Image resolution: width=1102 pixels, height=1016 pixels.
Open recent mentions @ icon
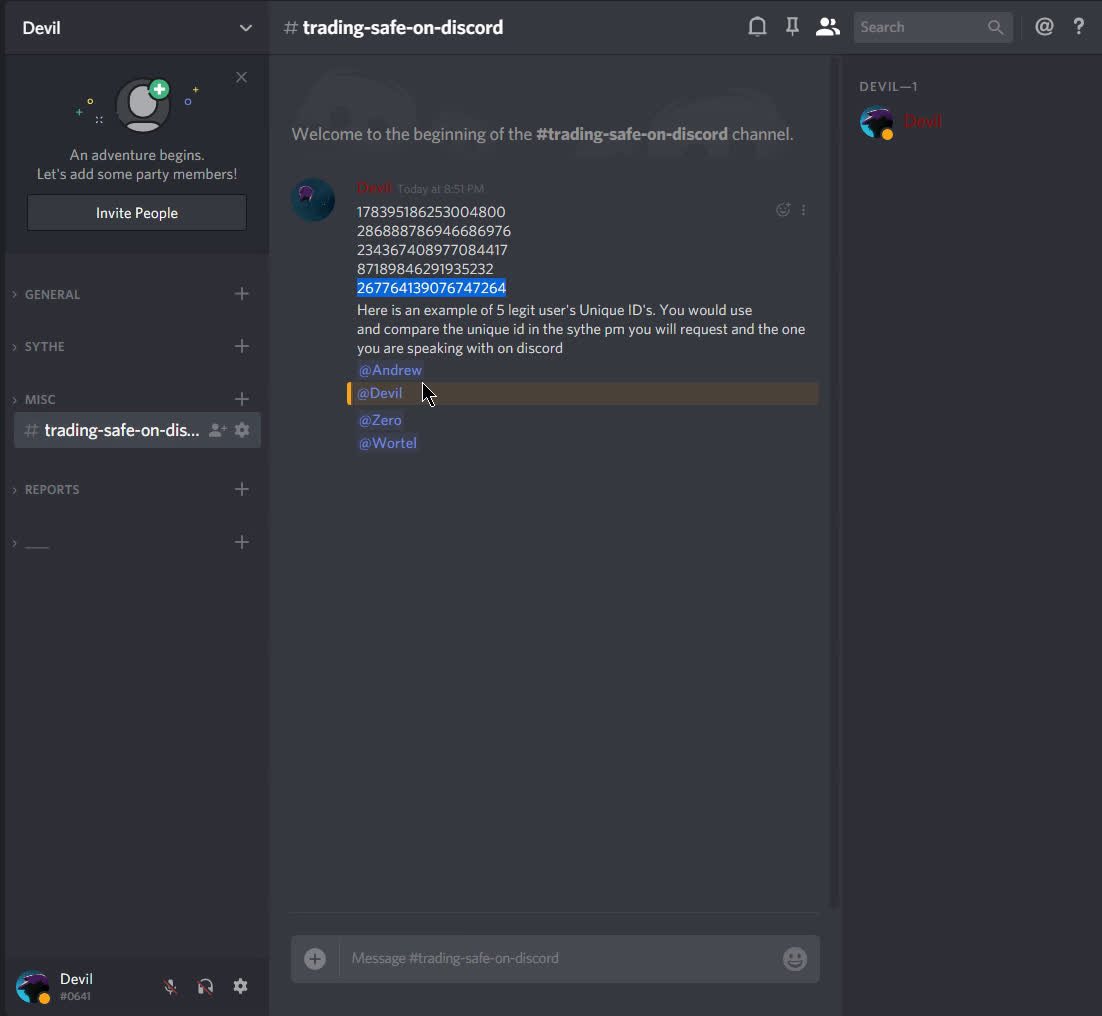point(1044,27)
